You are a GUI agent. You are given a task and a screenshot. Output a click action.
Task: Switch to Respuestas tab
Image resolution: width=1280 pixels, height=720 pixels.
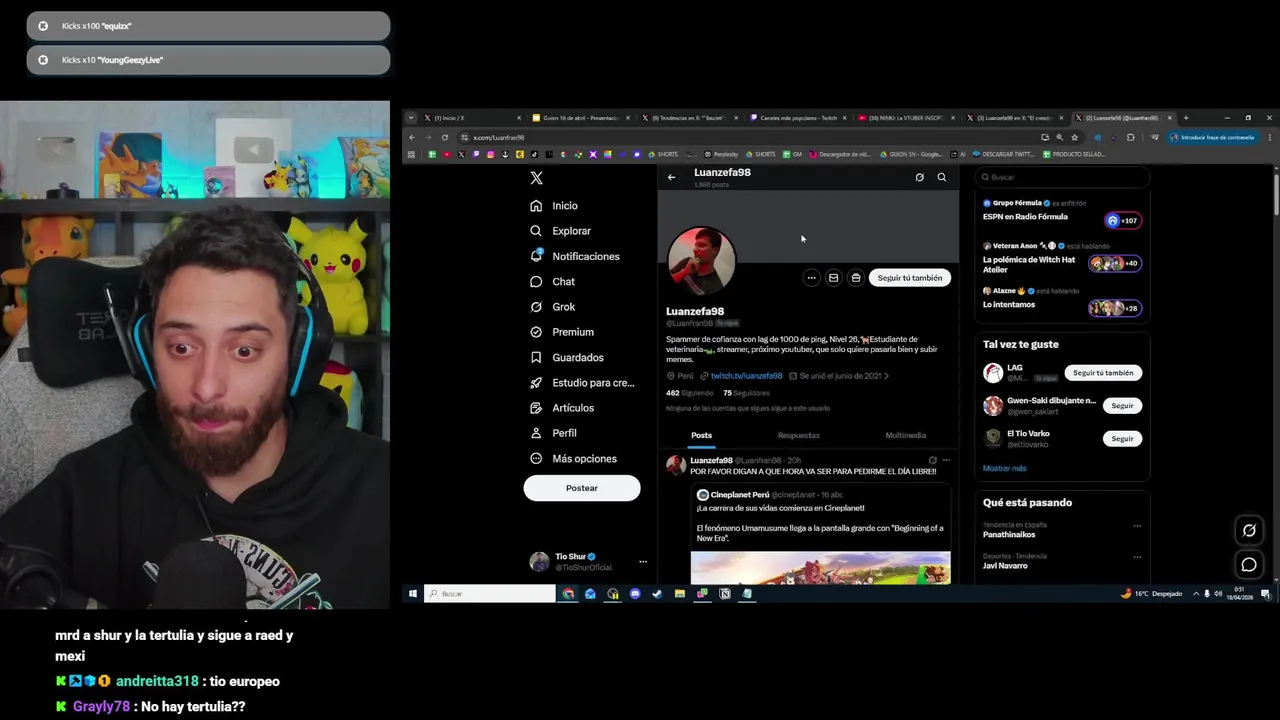799,436
